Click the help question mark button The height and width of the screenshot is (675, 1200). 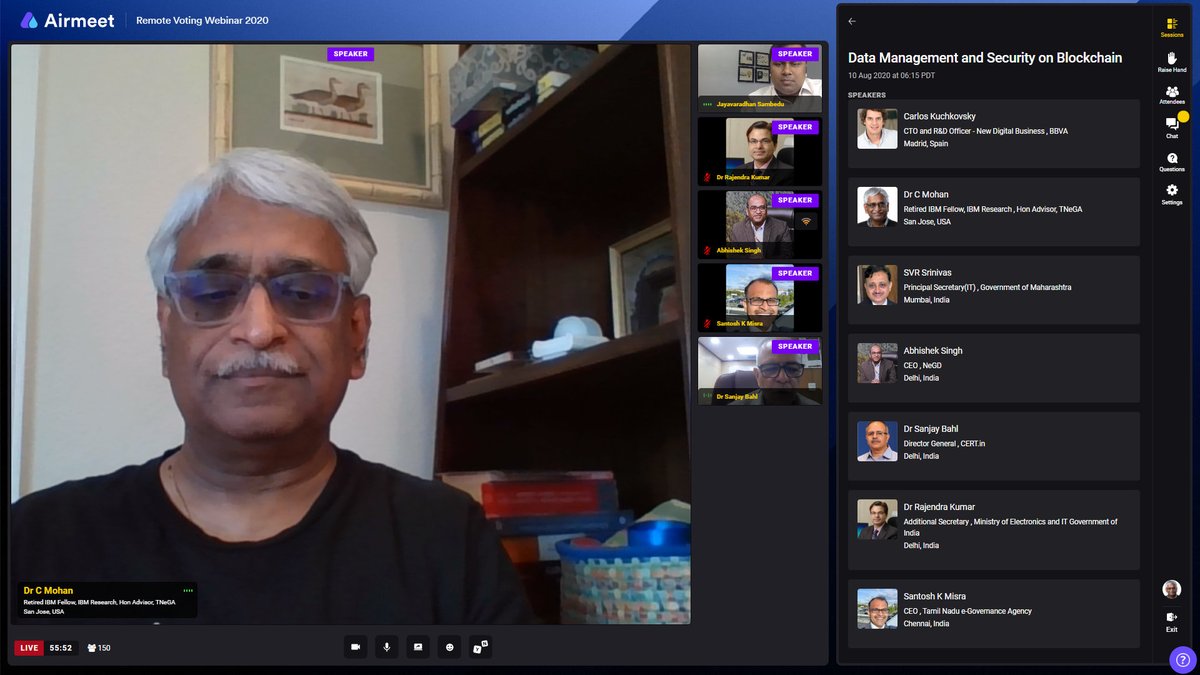[1183, 659]
